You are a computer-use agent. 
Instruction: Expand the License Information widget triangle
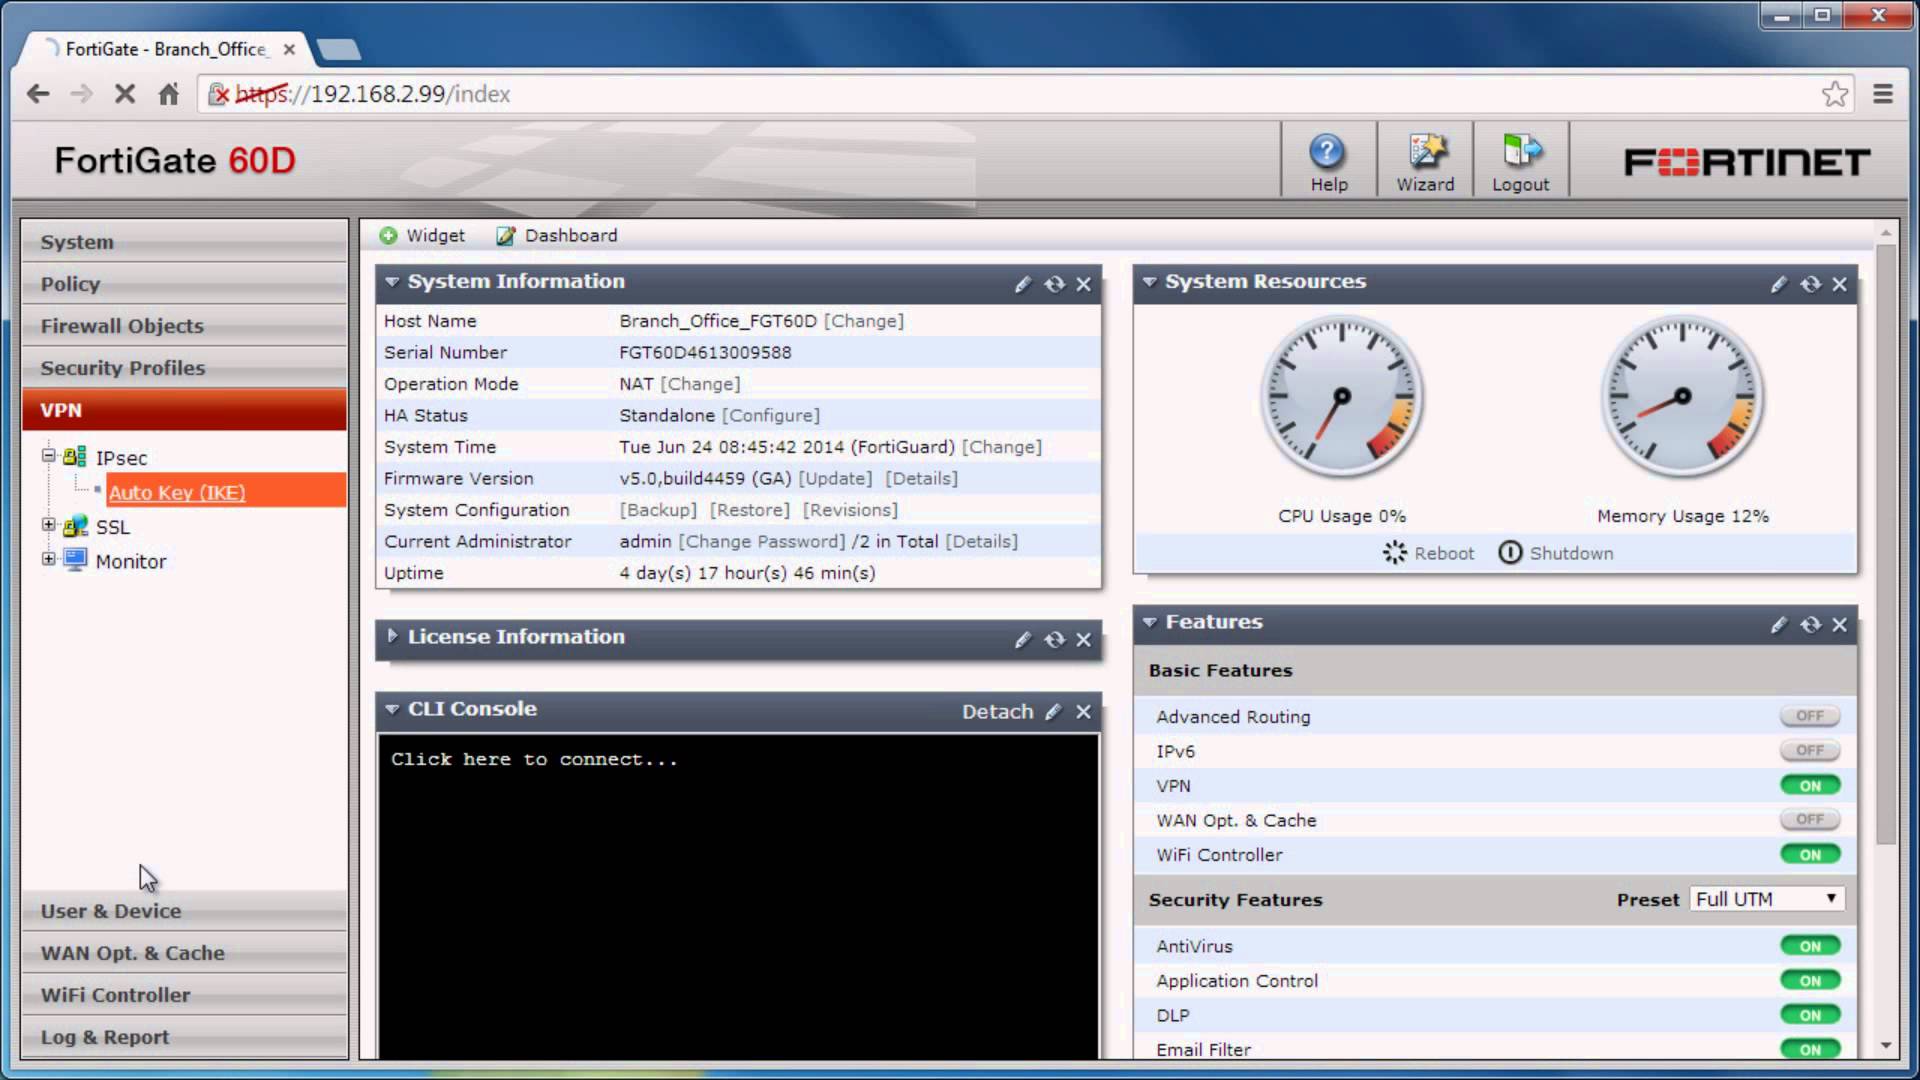(x=392, y=636)
